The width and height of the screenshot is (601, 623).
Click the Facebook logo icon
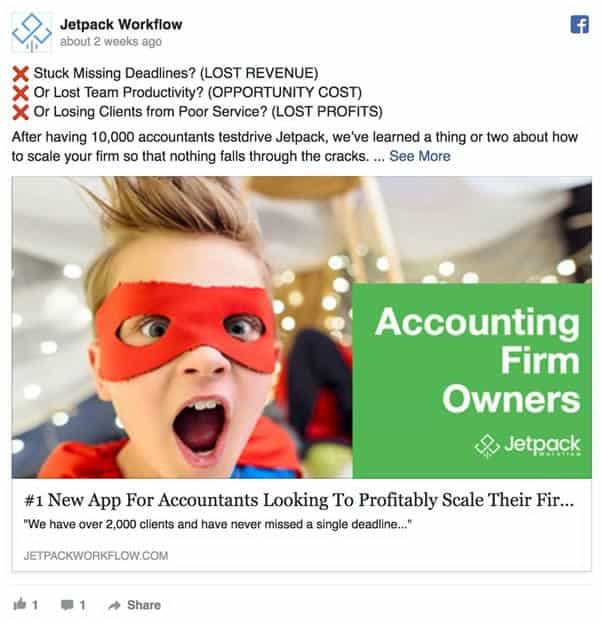click(580, 25)
